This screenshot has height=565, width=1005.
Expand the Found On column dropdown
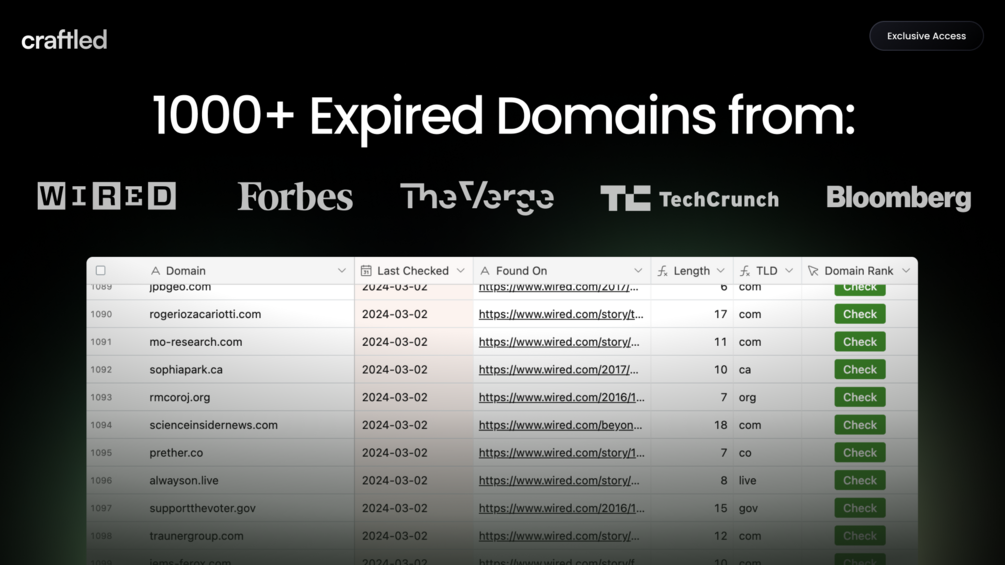[638, 271]
